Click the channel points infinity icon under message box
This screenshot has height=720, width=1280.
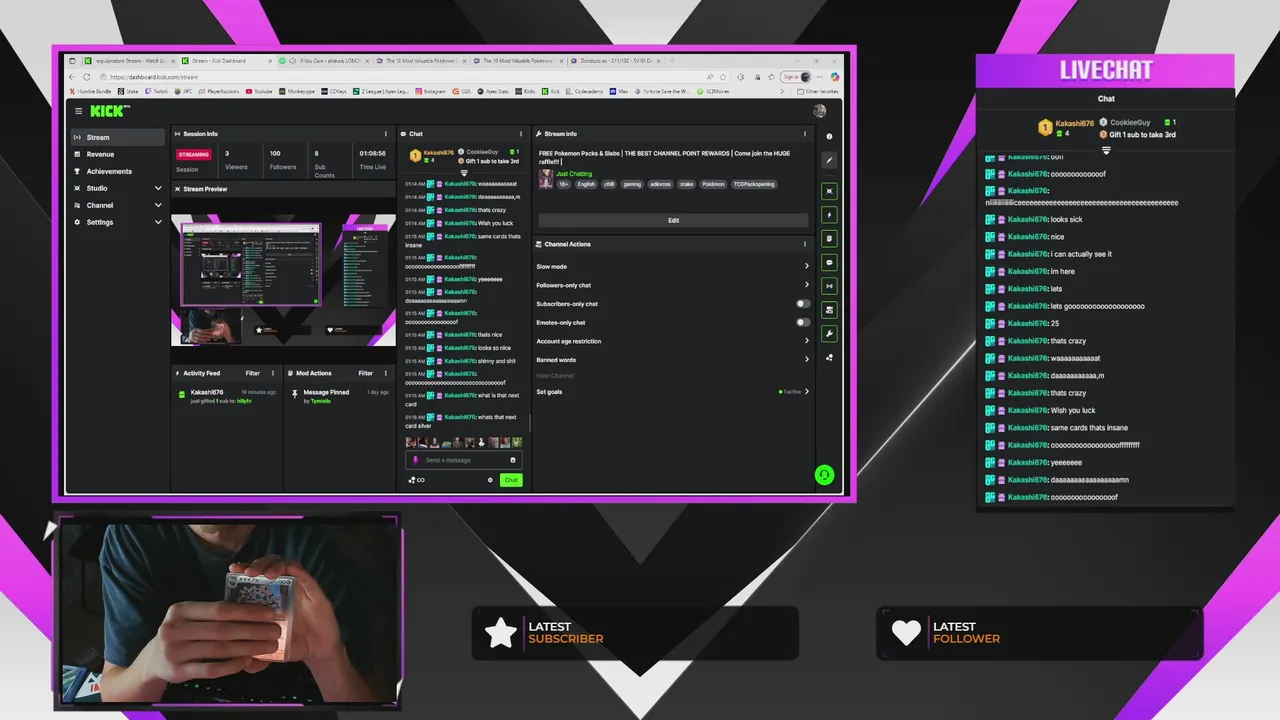tap(417, 480)
